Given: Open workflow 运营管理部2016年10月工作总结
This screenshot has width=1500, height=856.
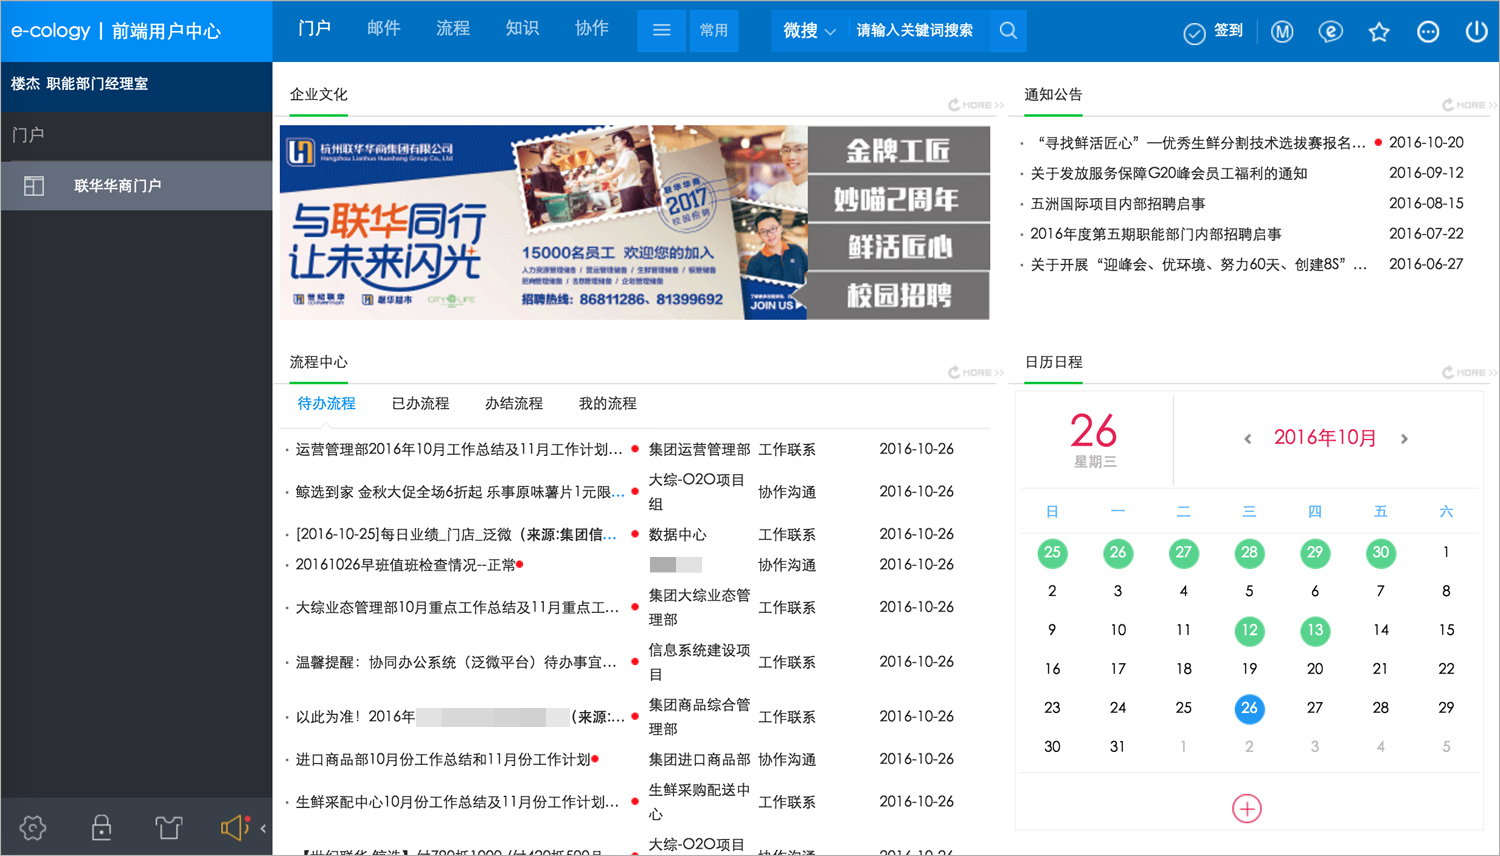Looking at the screenshot, I should [x=459, y=450].
